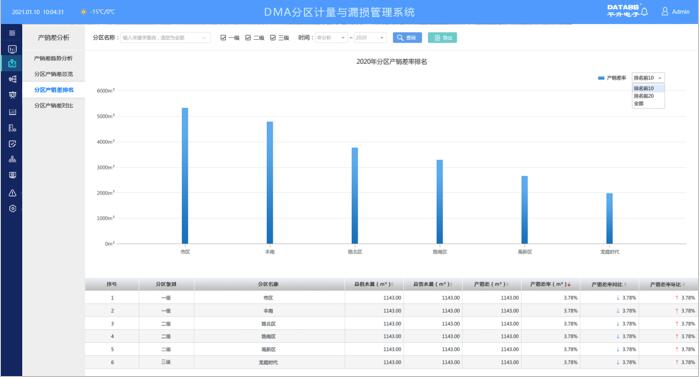Choose 排名前20 option in ranking list

click(648, 96)
